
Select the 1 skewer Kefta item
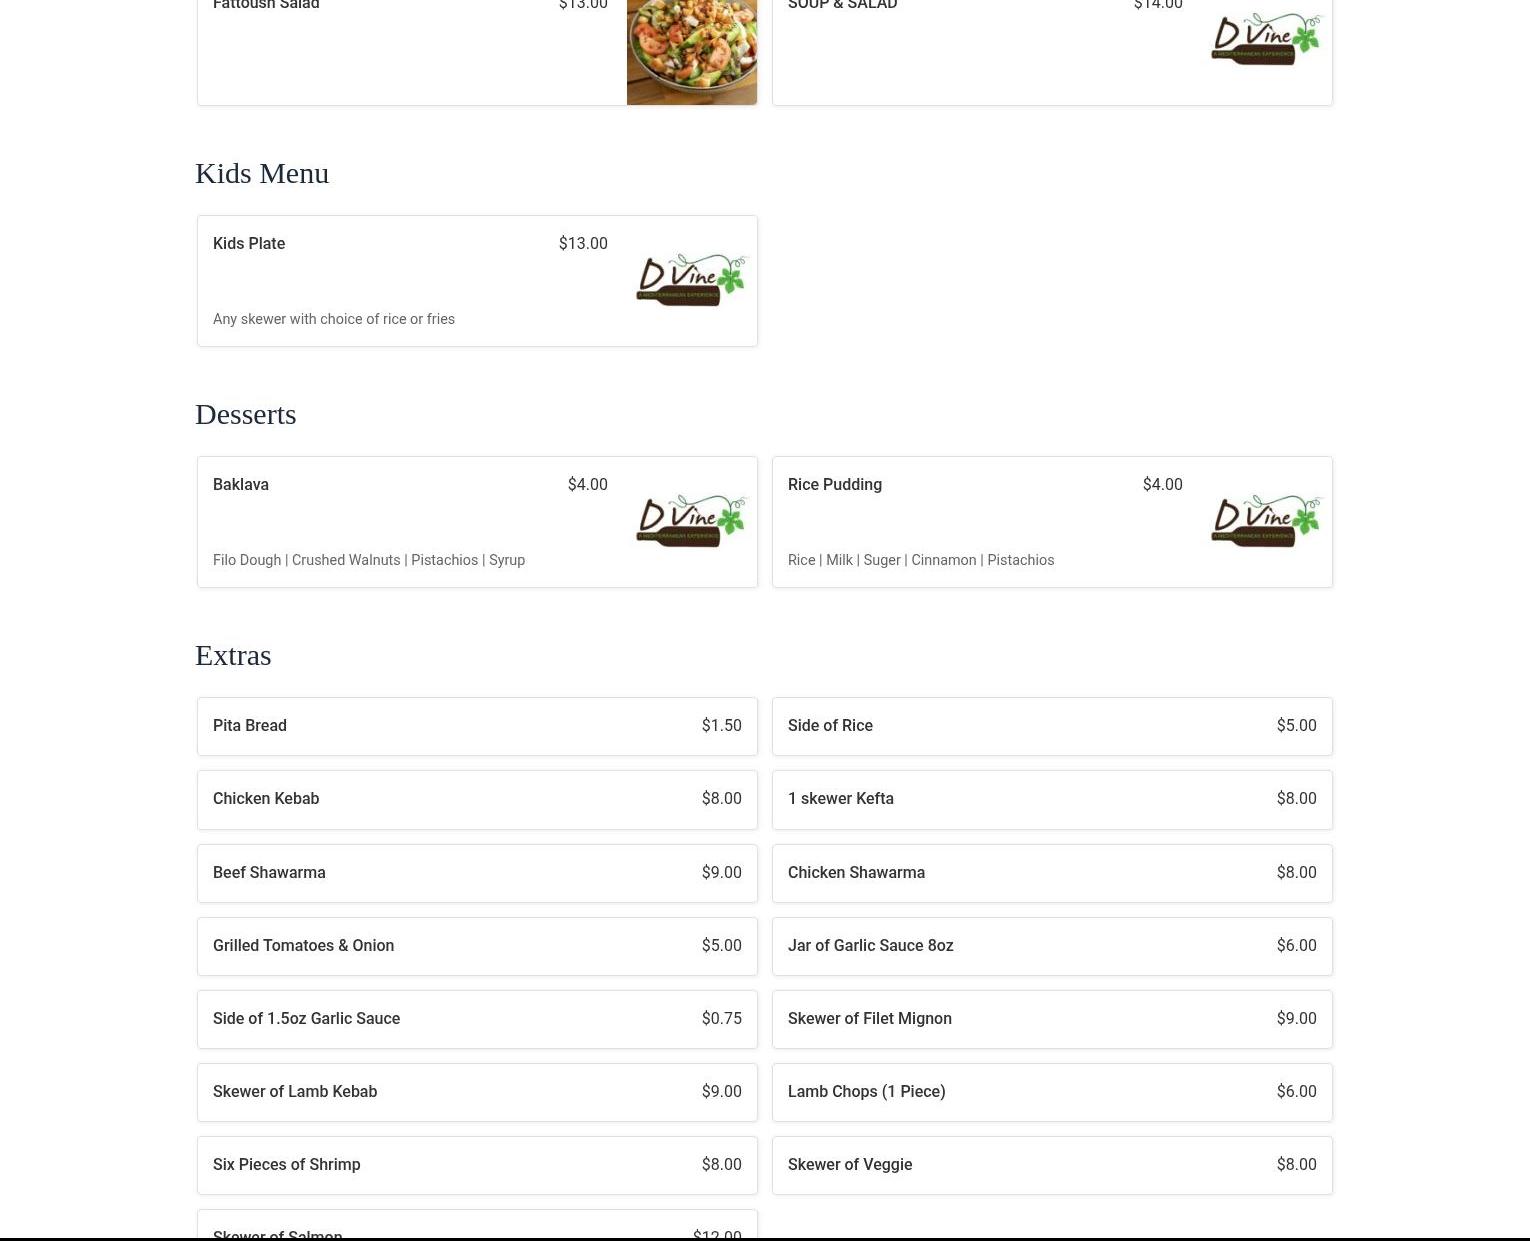[1052, 799]
